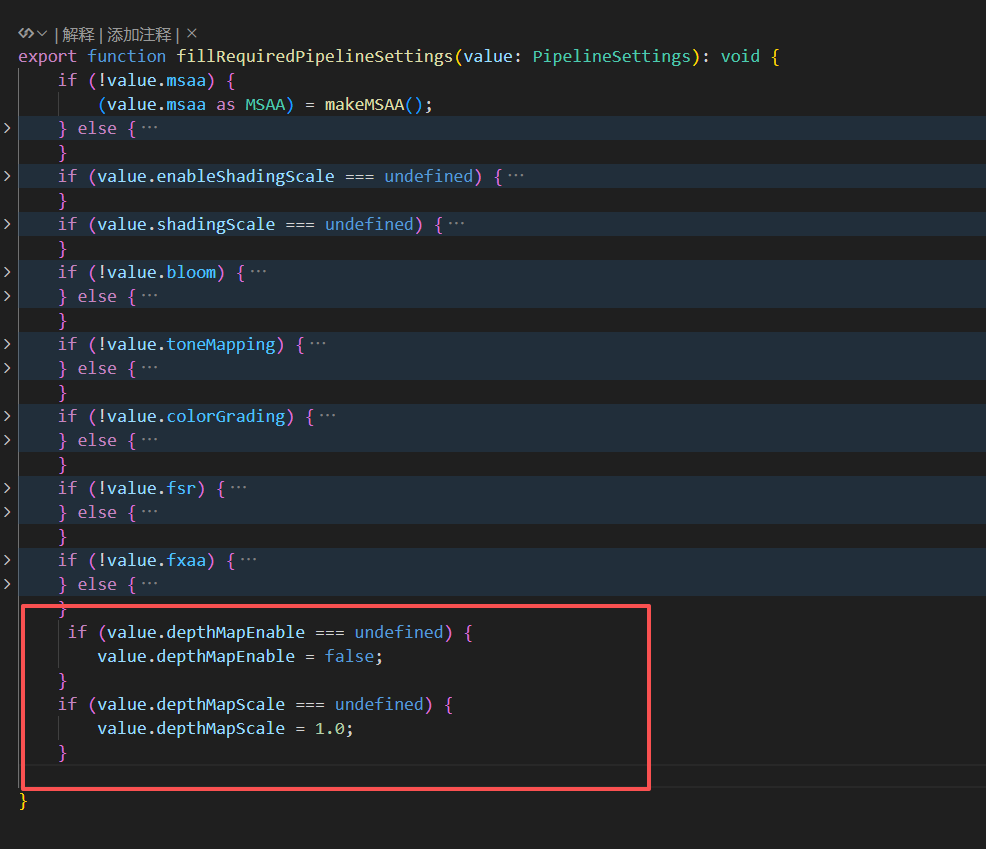Expand the !value.fsr if block

(7, 488)
